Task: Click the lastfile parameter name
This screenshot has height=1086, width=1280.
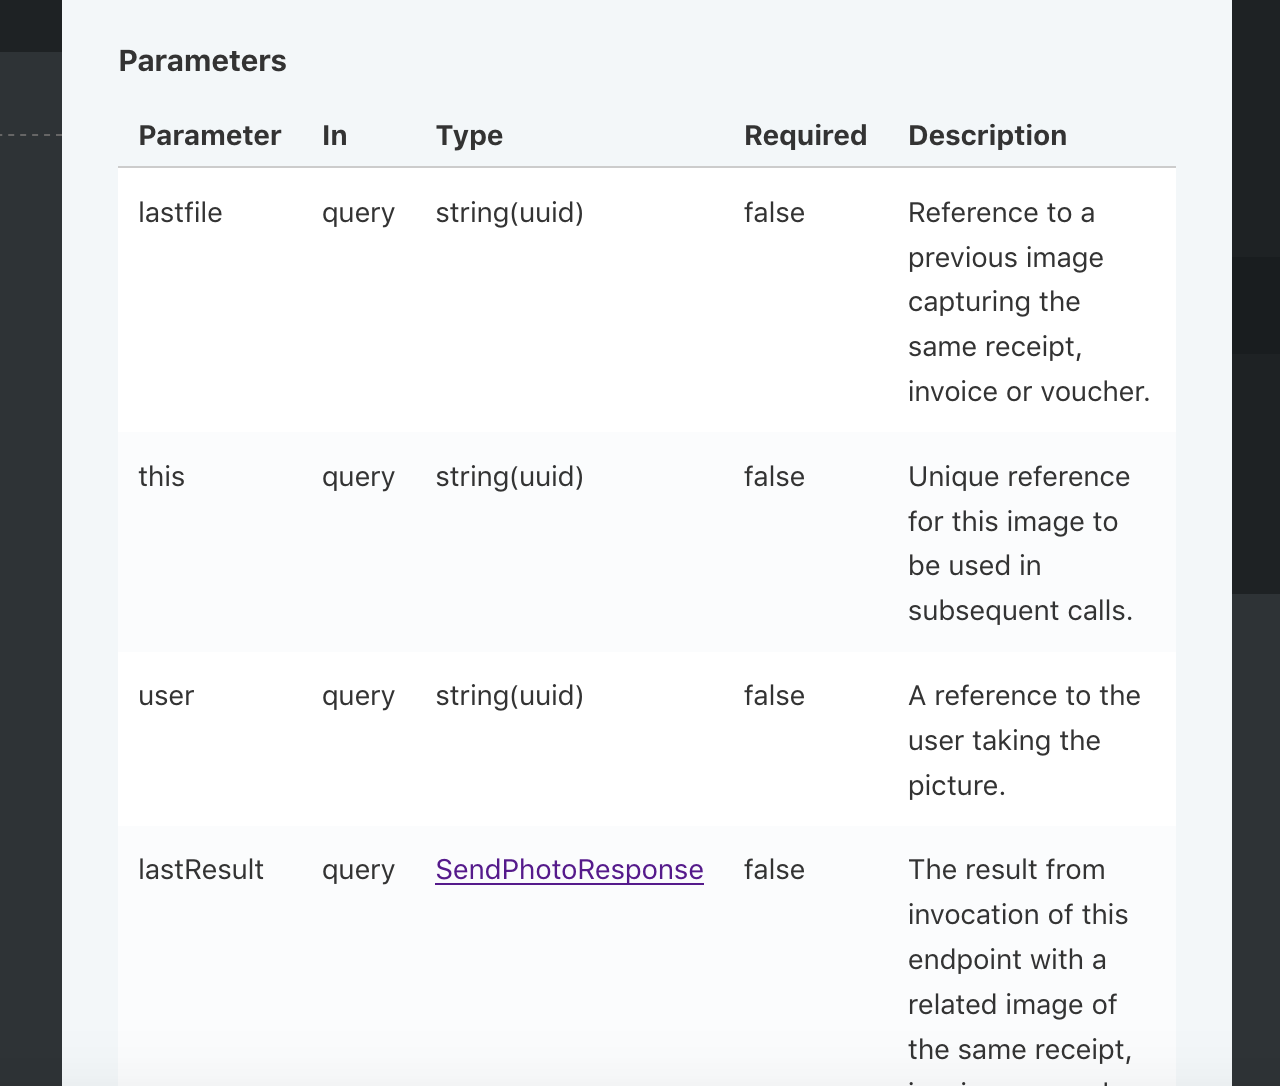Action: (180, 212)
